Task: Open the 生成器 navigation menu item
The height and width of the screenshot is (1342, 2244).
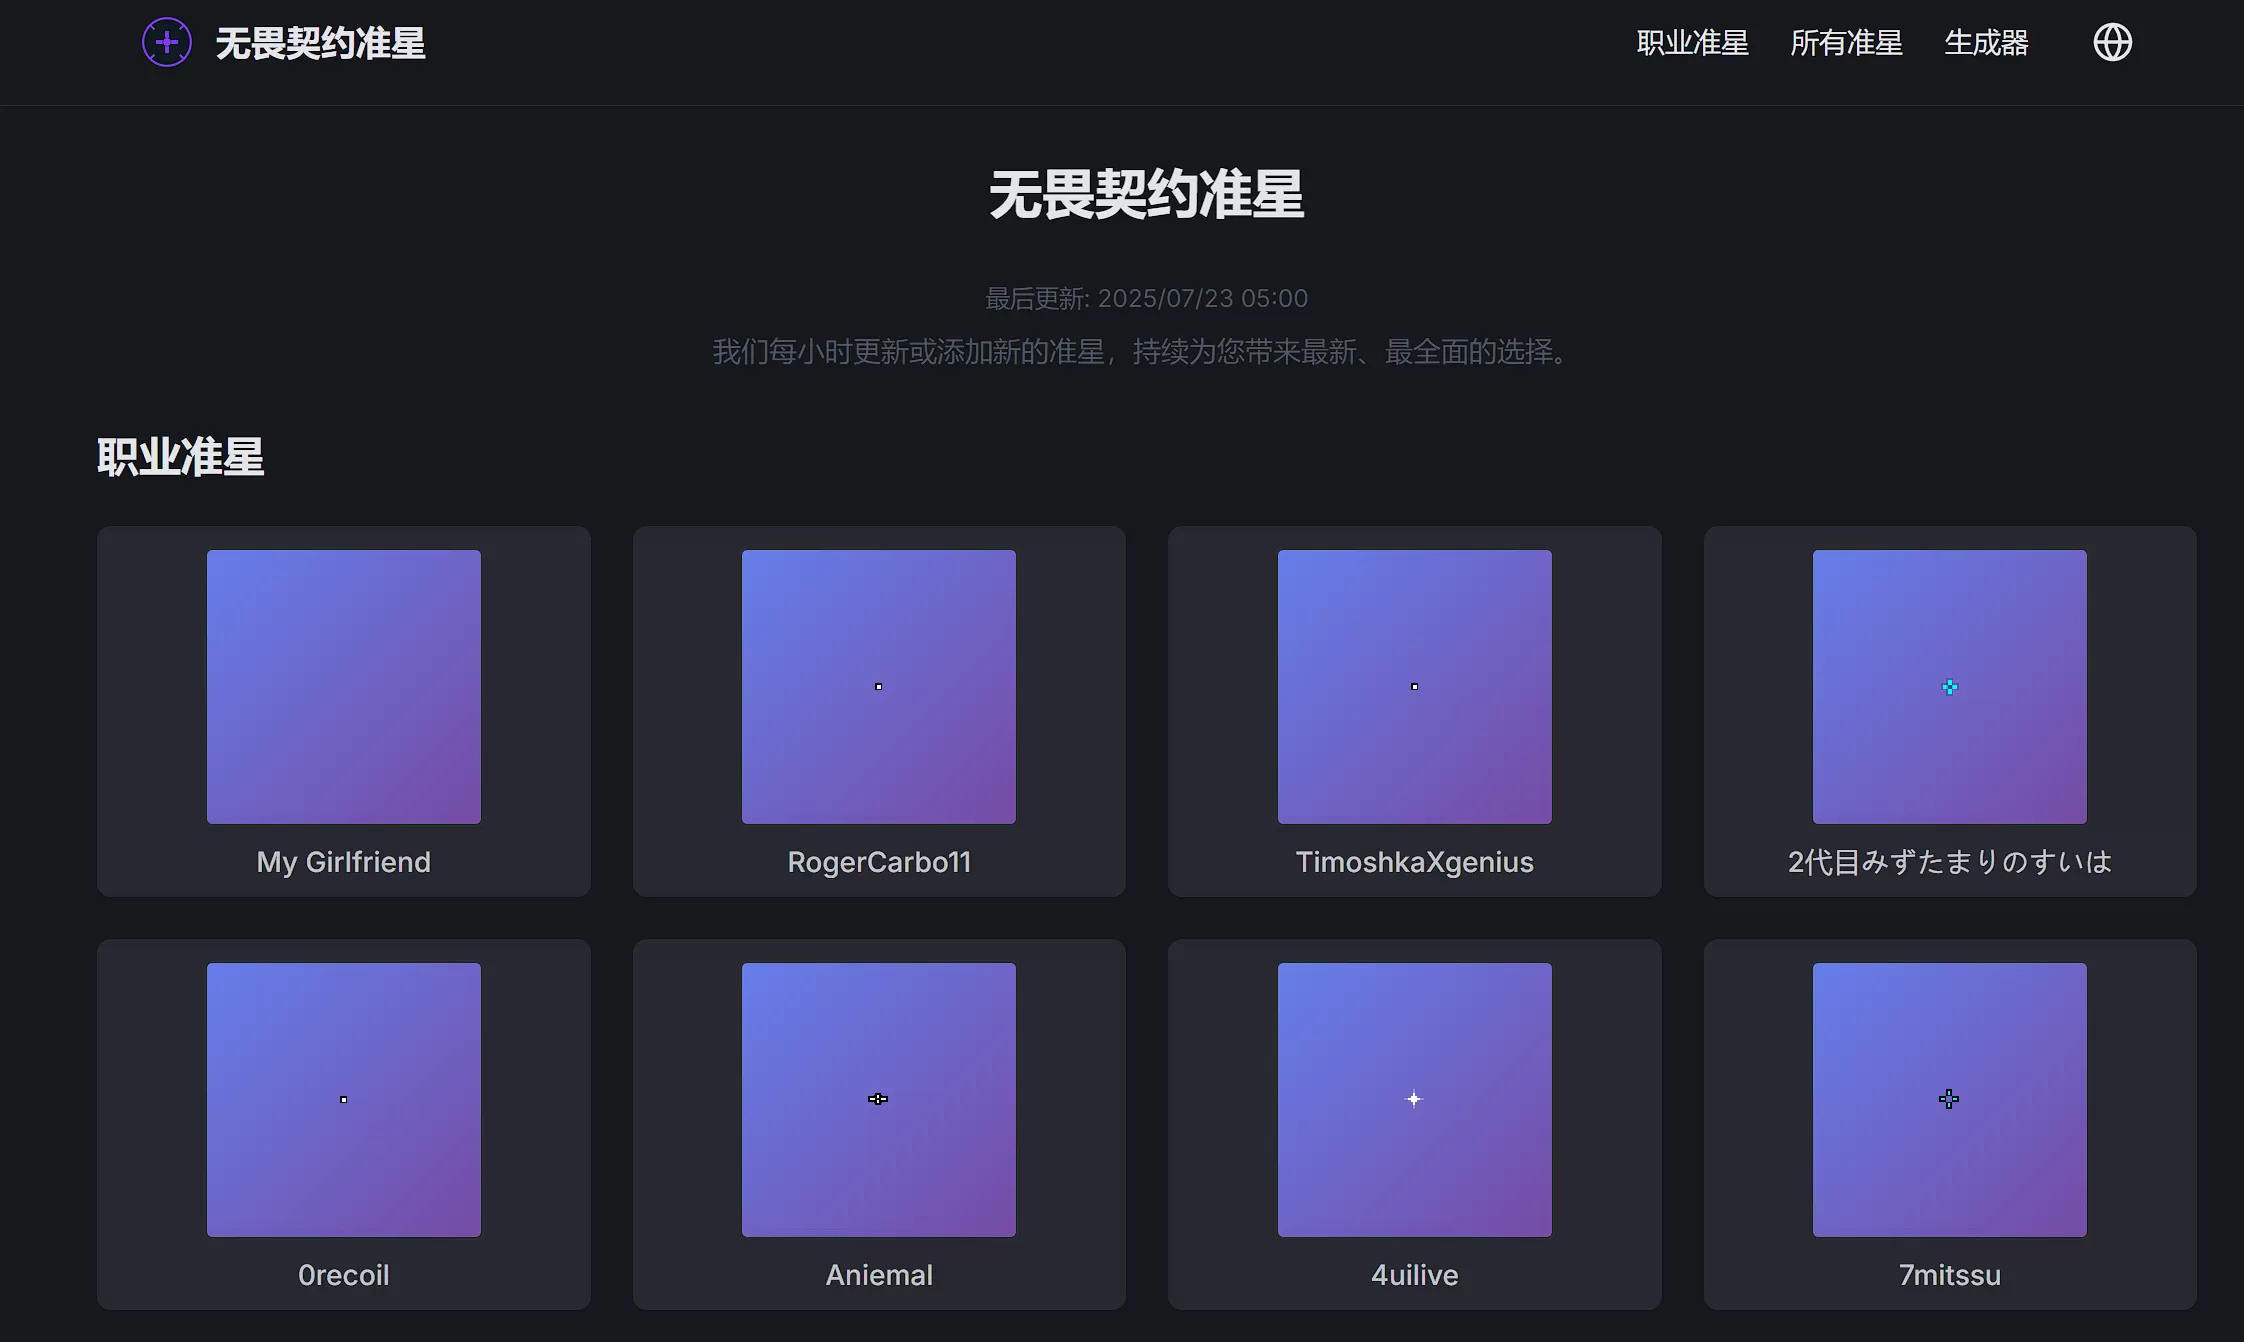Action: click(x=1986, y=42)
